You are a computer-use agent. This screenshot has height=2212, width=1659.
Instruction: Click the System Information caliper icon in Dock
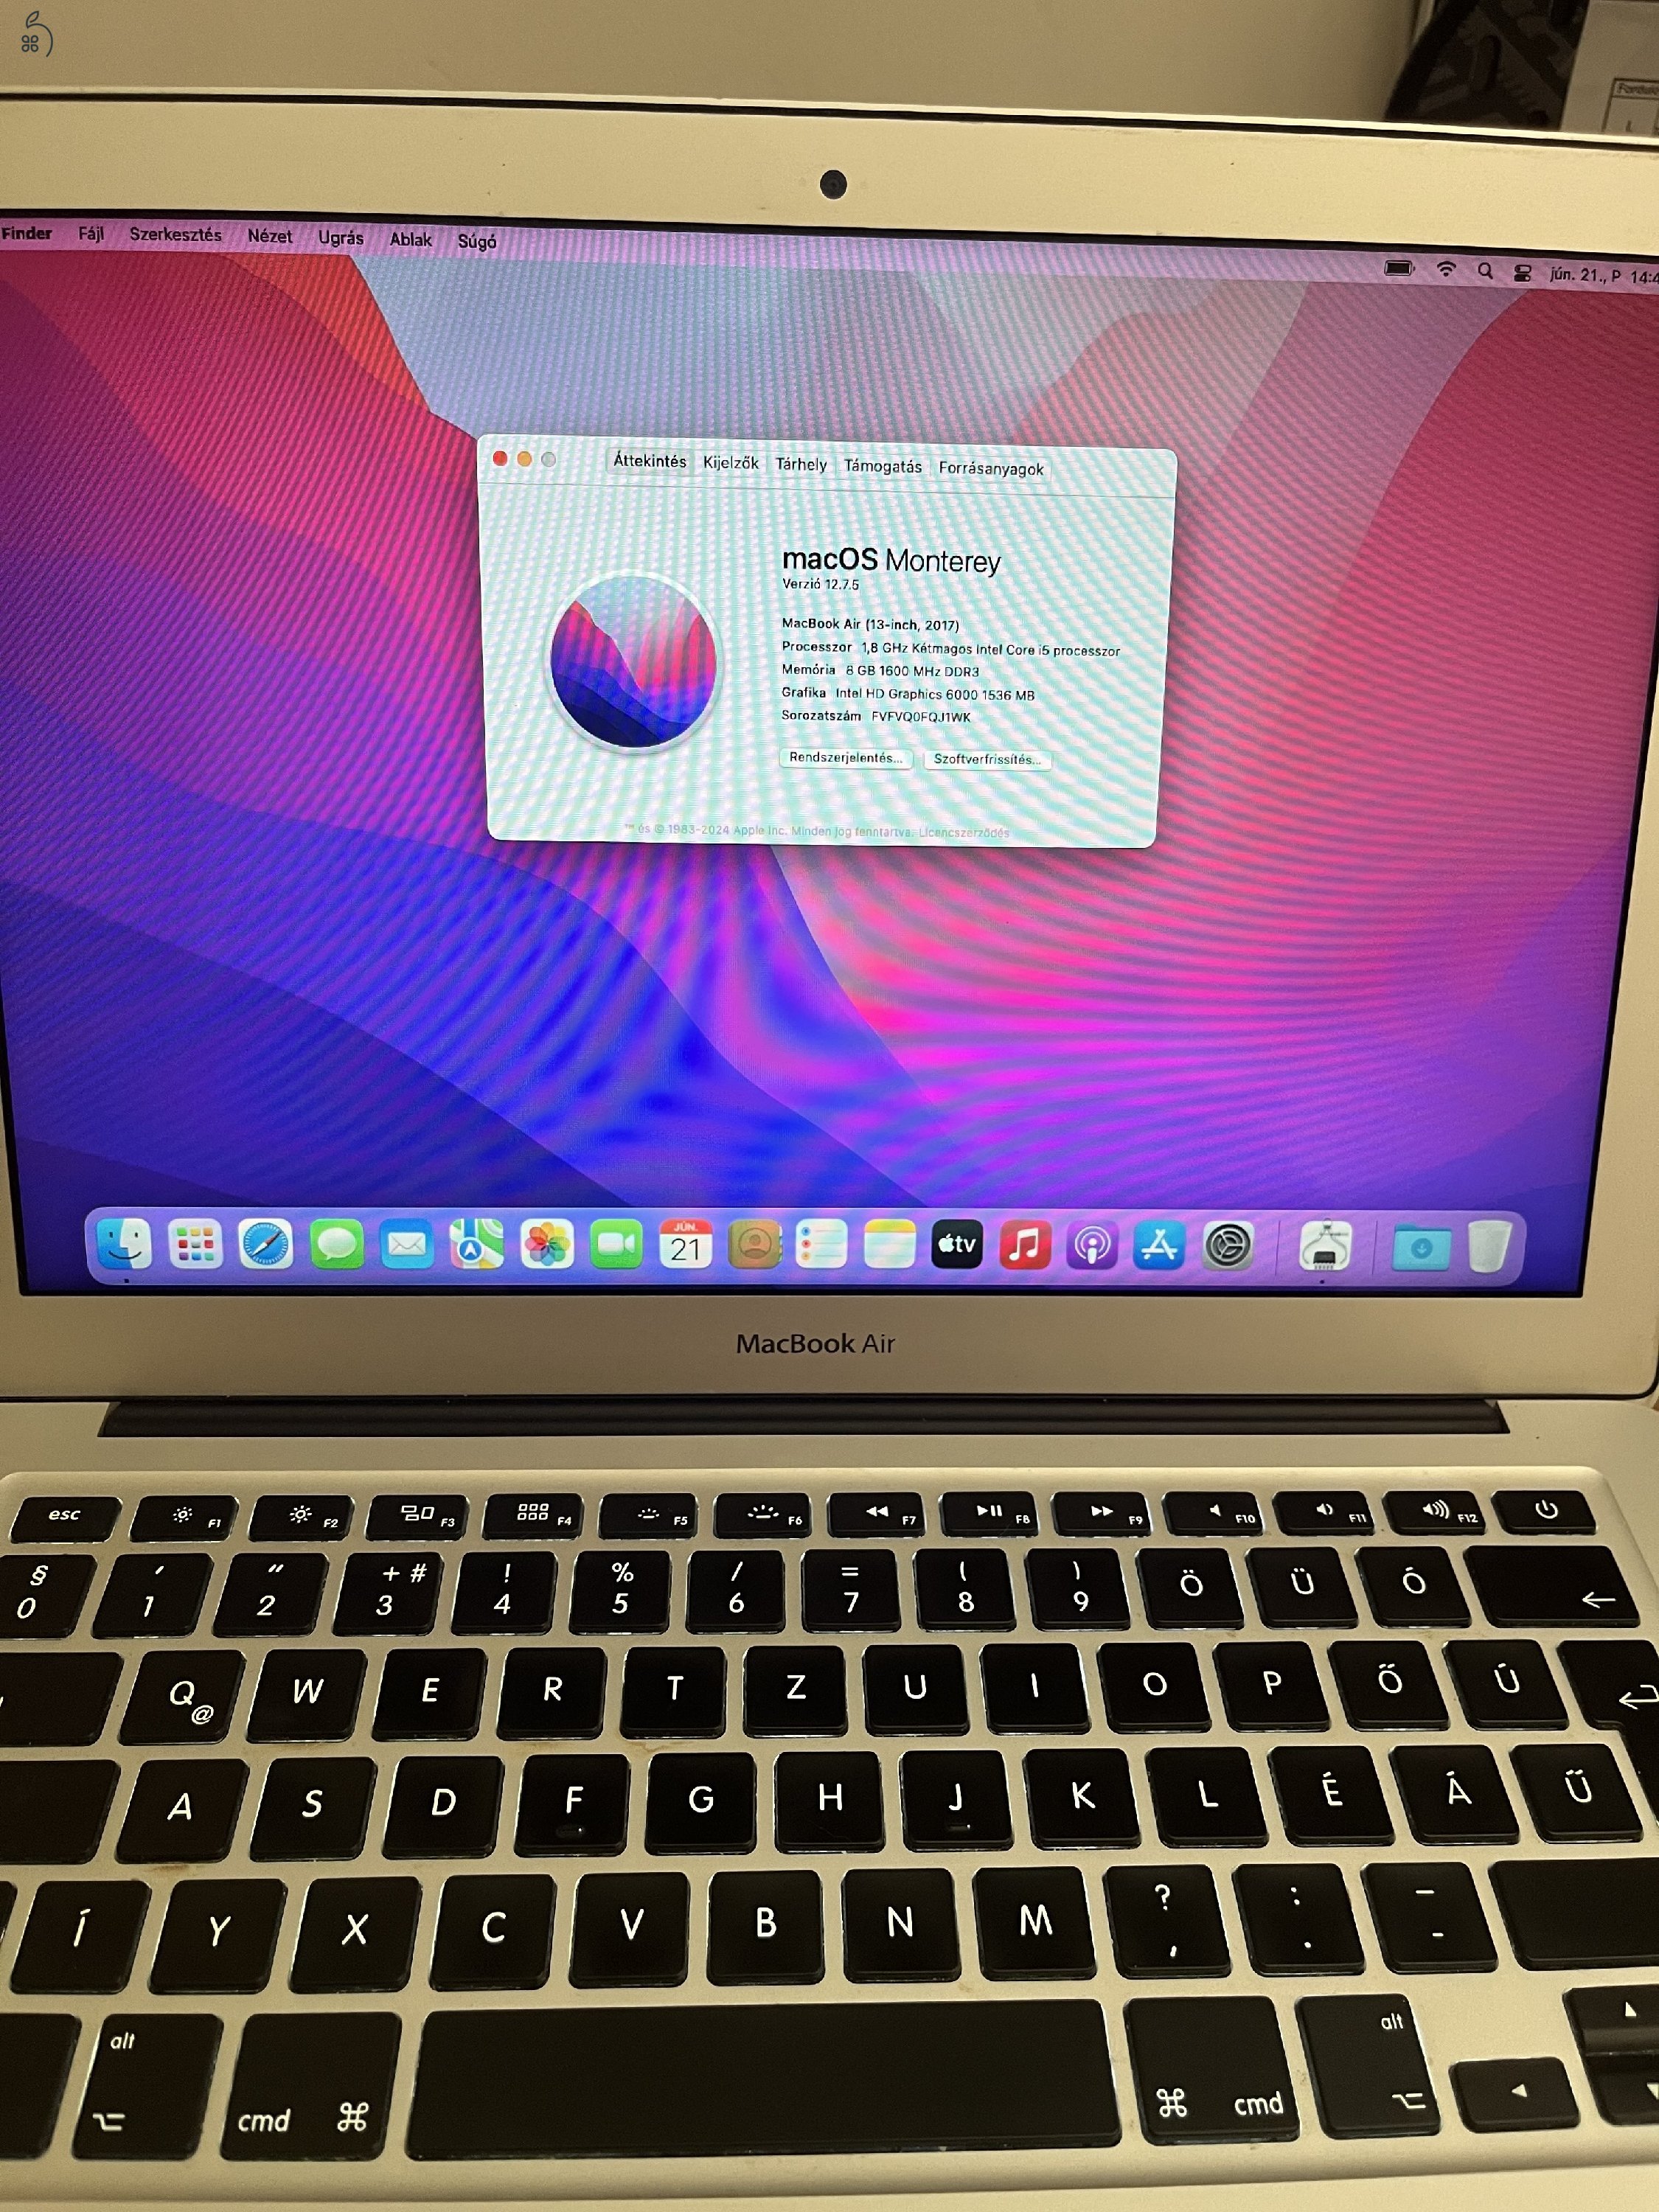[1325, 1247]
